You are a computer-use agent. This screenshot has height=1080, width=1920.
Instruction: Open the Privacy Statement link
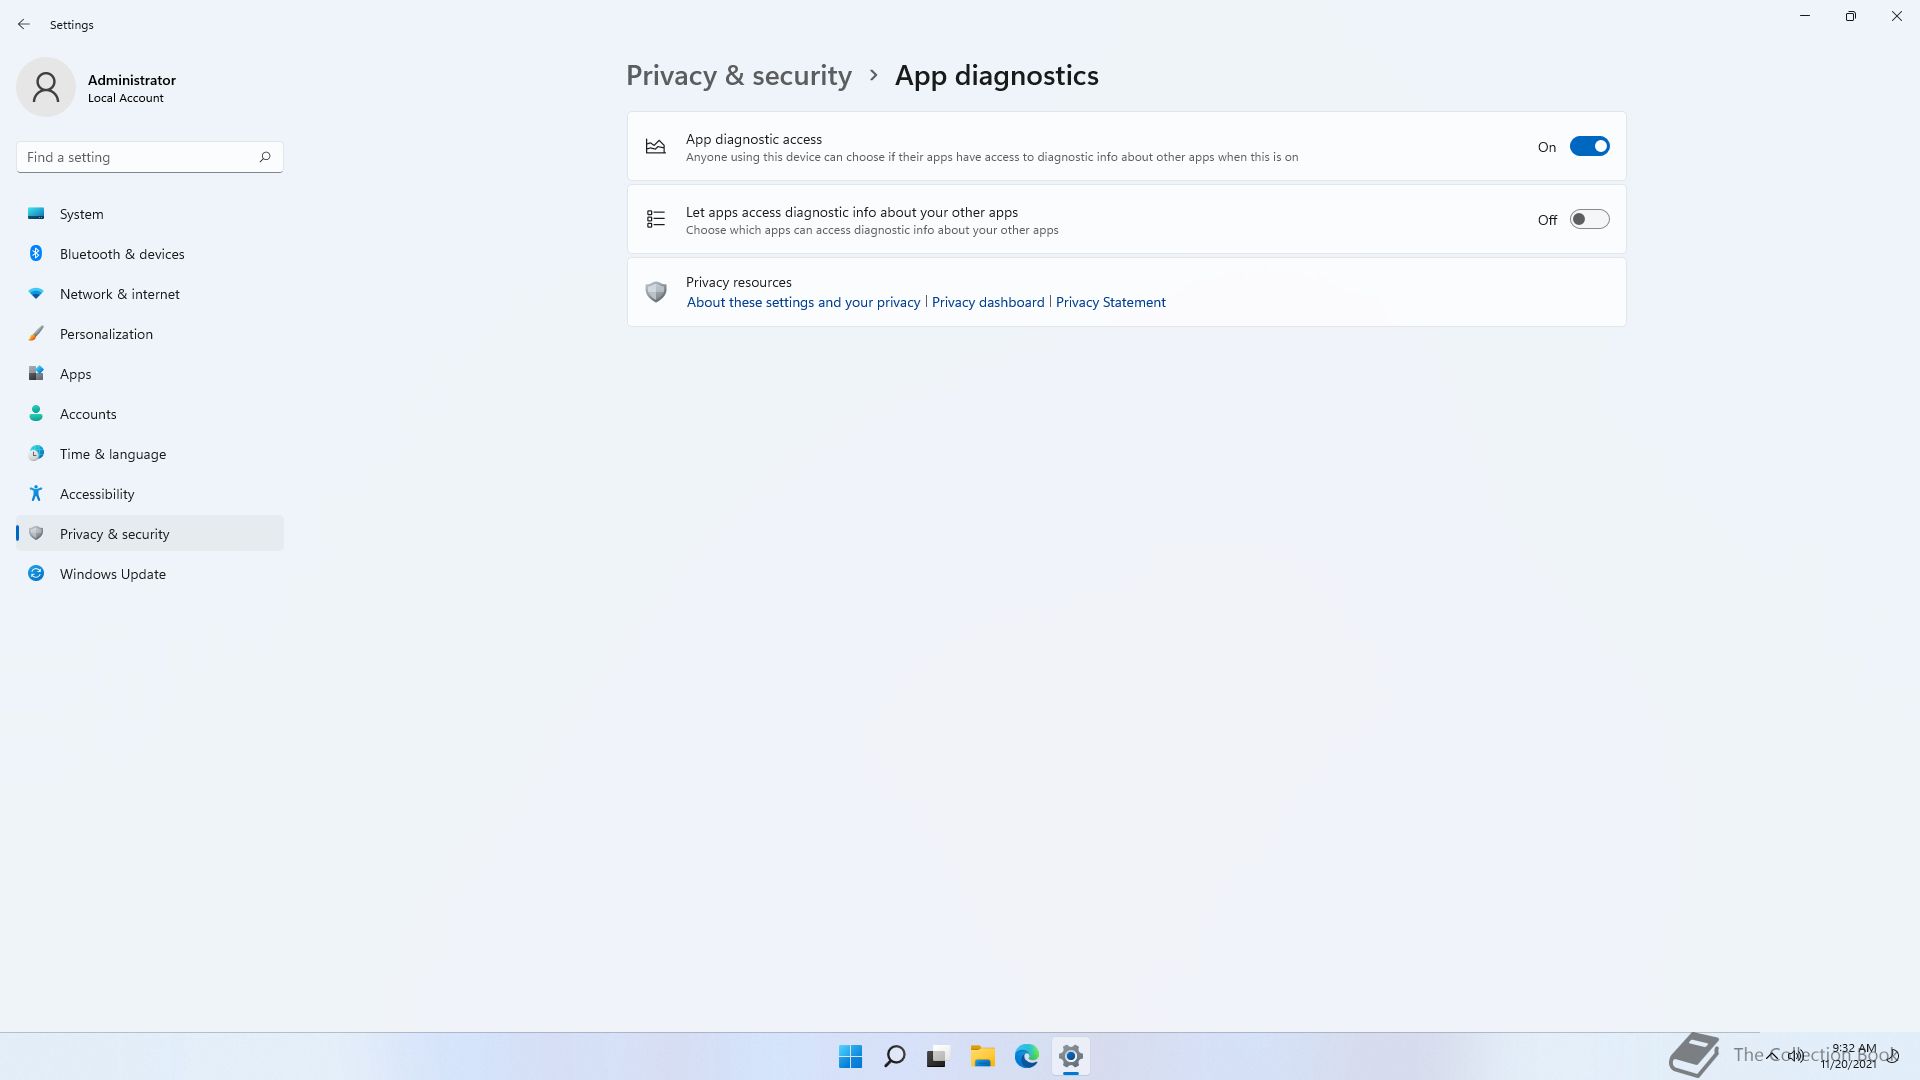pos(1111,302)
